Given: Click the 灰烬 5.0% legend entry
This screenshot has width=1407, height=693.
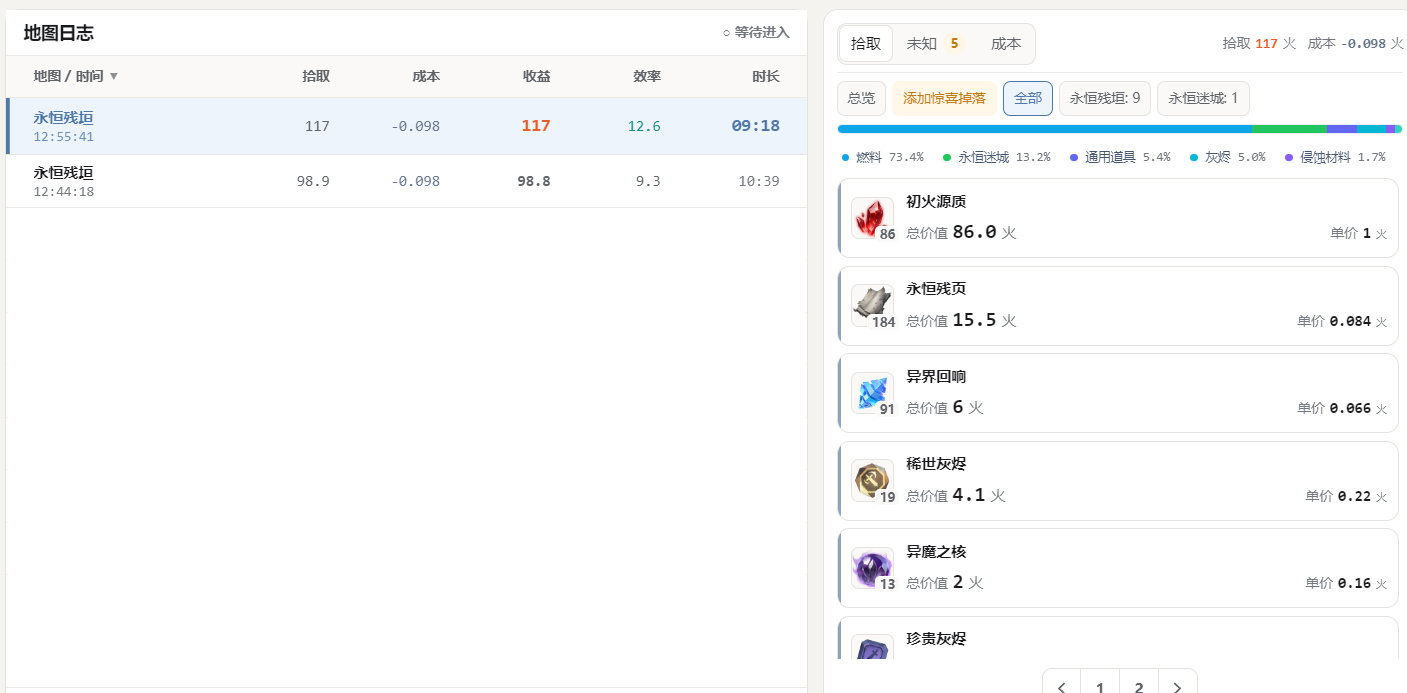Looking at the screenshot, I should (1227, 157).
